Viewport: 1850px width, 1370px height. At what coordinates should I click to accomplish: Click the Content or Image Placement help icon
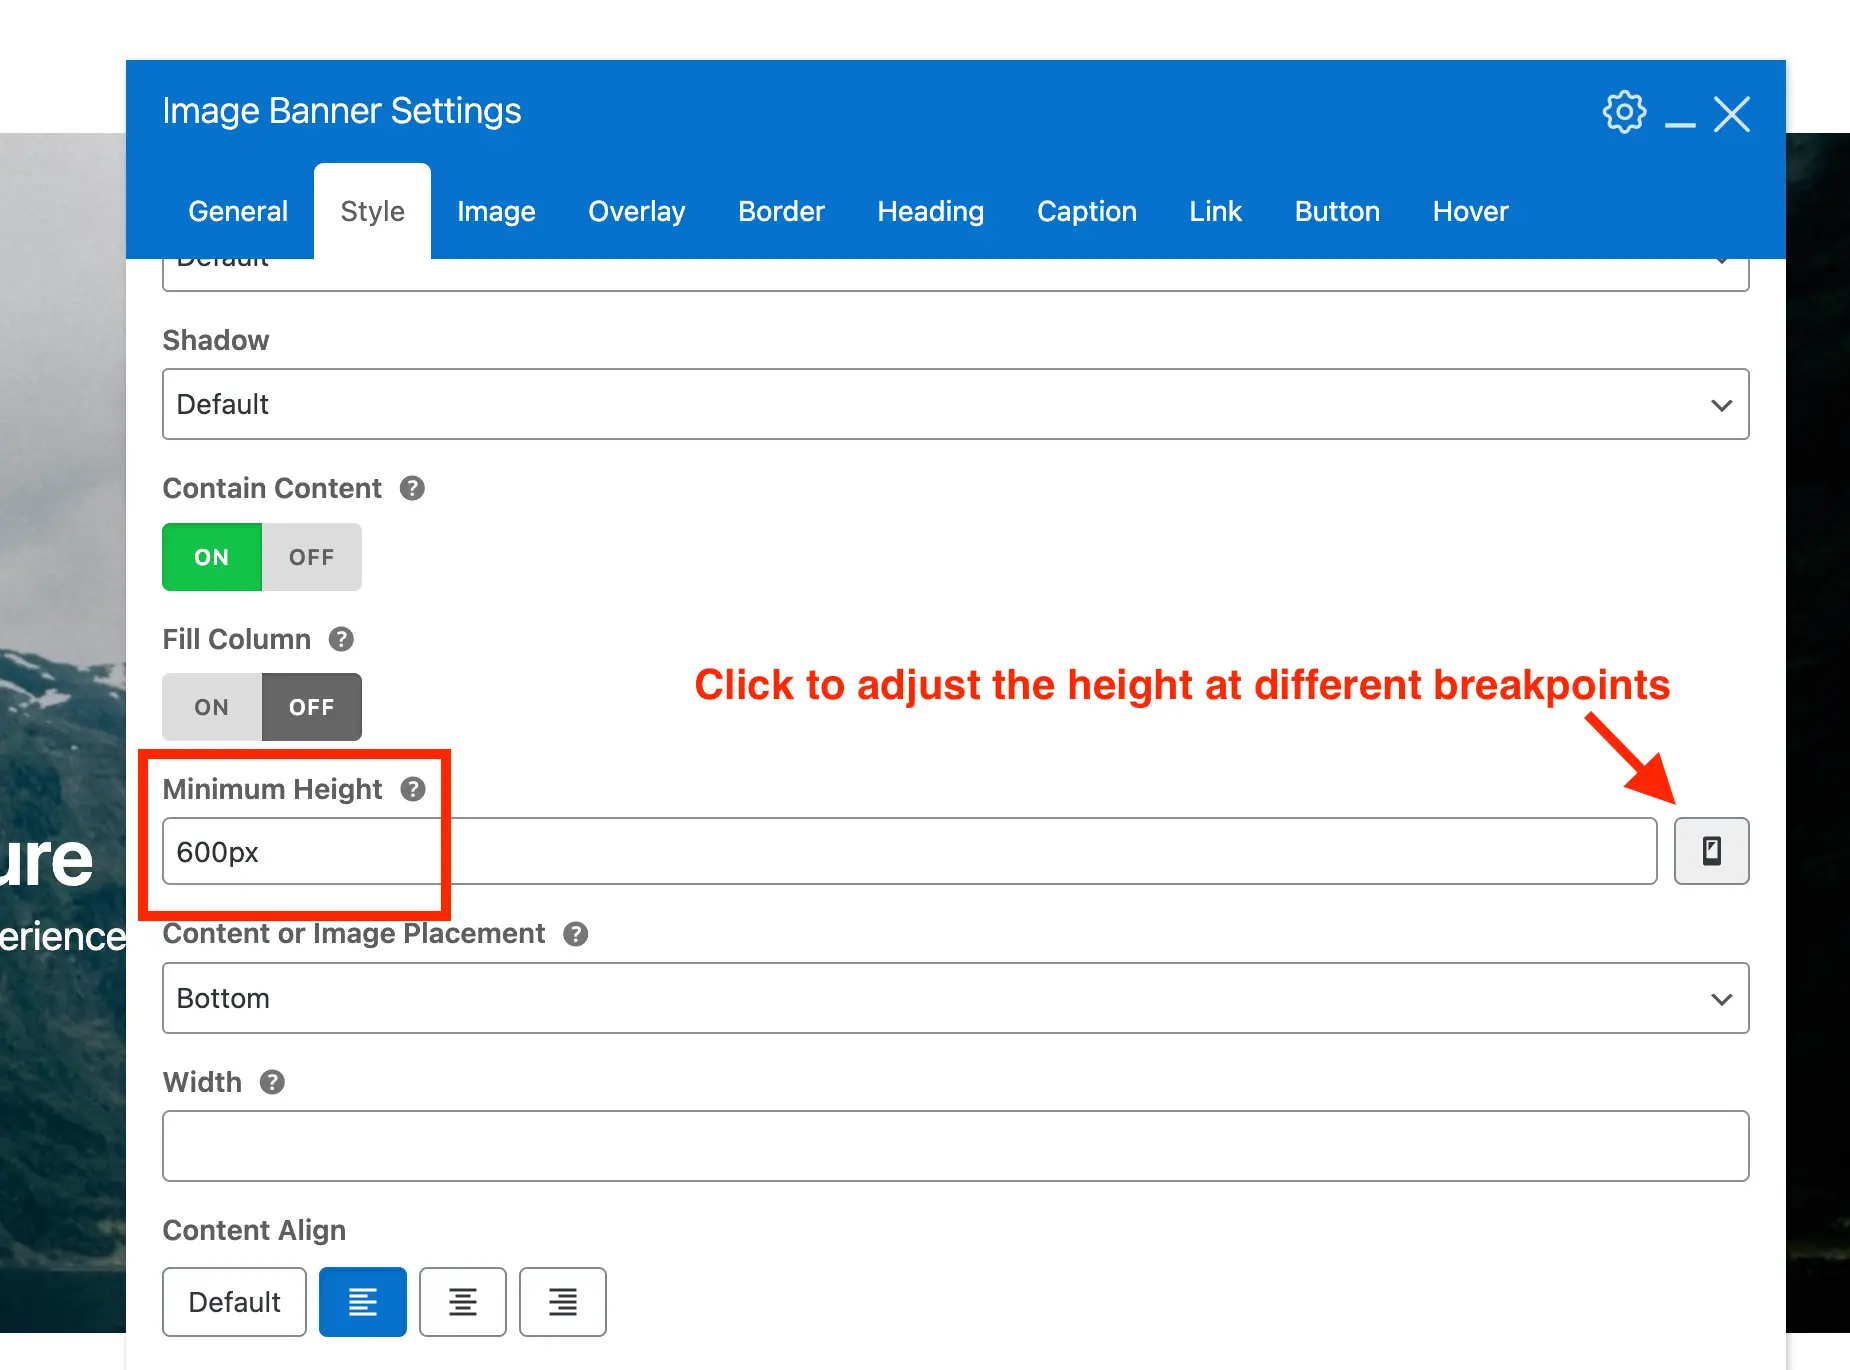(575, 934)
